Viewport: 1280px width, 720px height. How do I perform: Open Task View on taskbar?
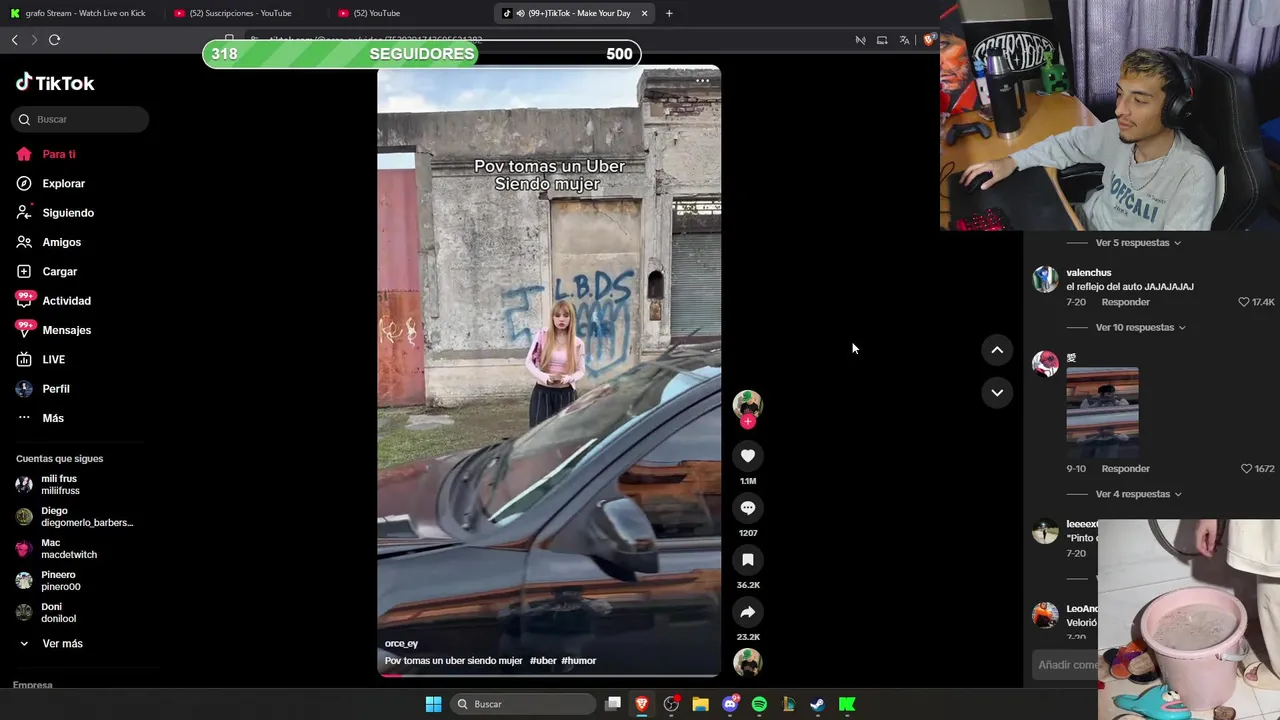tap(613, 704)
